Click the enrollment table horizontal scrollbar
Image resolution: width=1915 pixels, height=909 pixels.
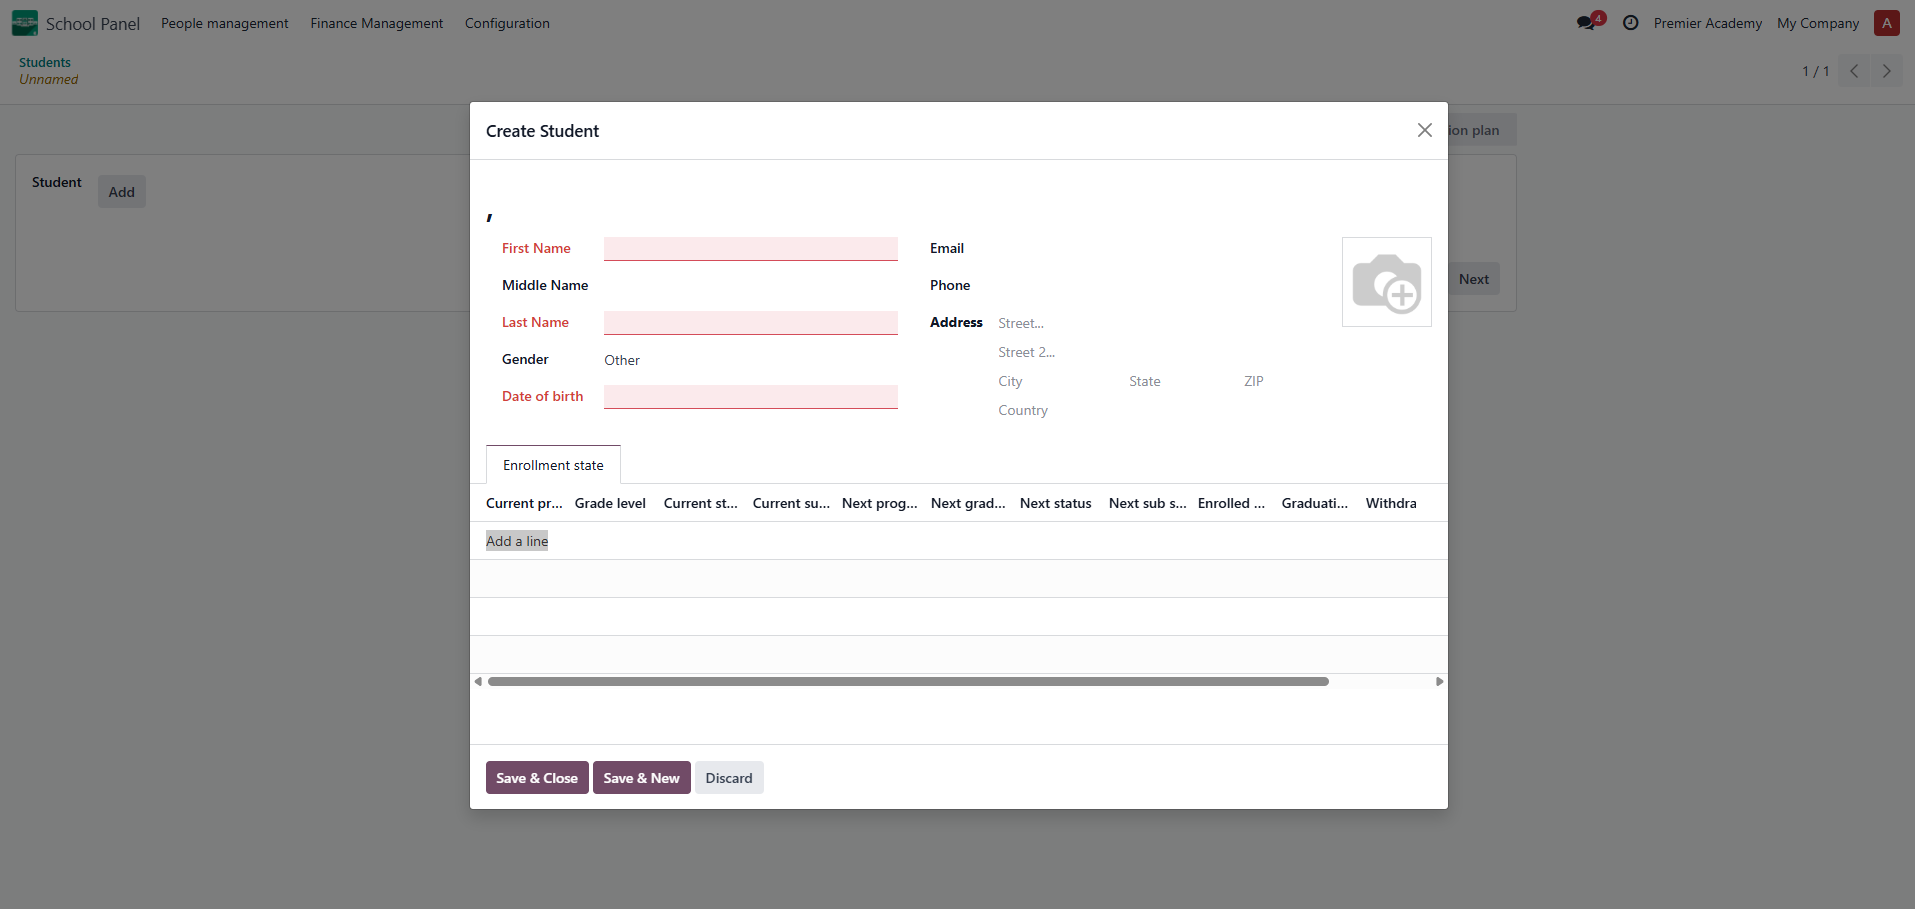tap(908, 681)
